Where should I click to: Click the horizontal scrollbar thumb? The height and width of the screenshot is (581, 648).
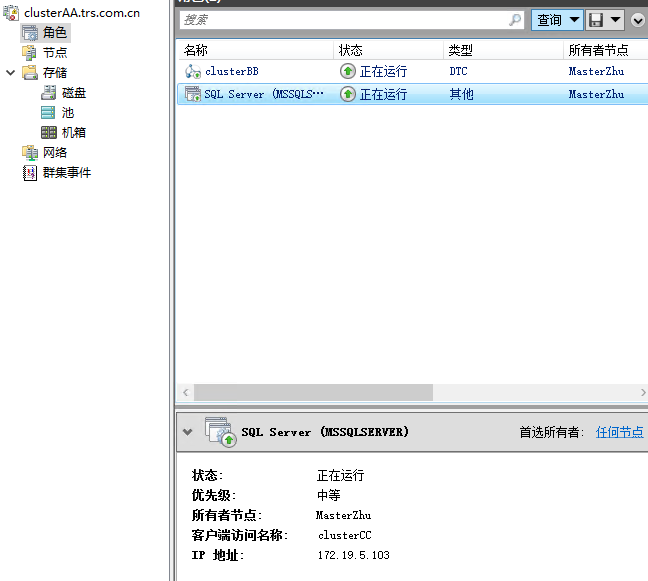[x=313, y=392]
